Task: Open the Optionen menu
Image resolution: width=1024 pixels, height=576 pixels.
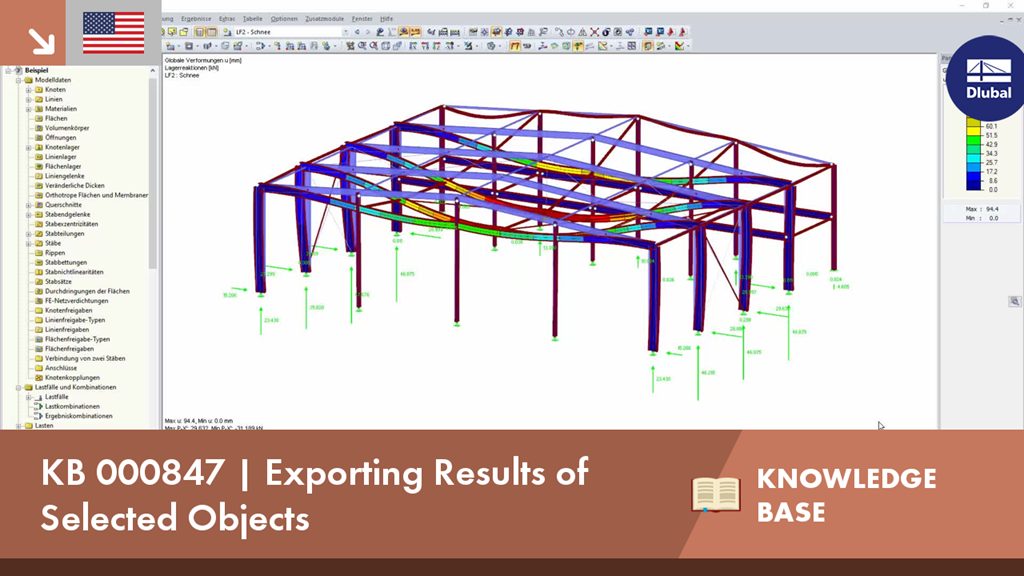Action: point(283,19)
